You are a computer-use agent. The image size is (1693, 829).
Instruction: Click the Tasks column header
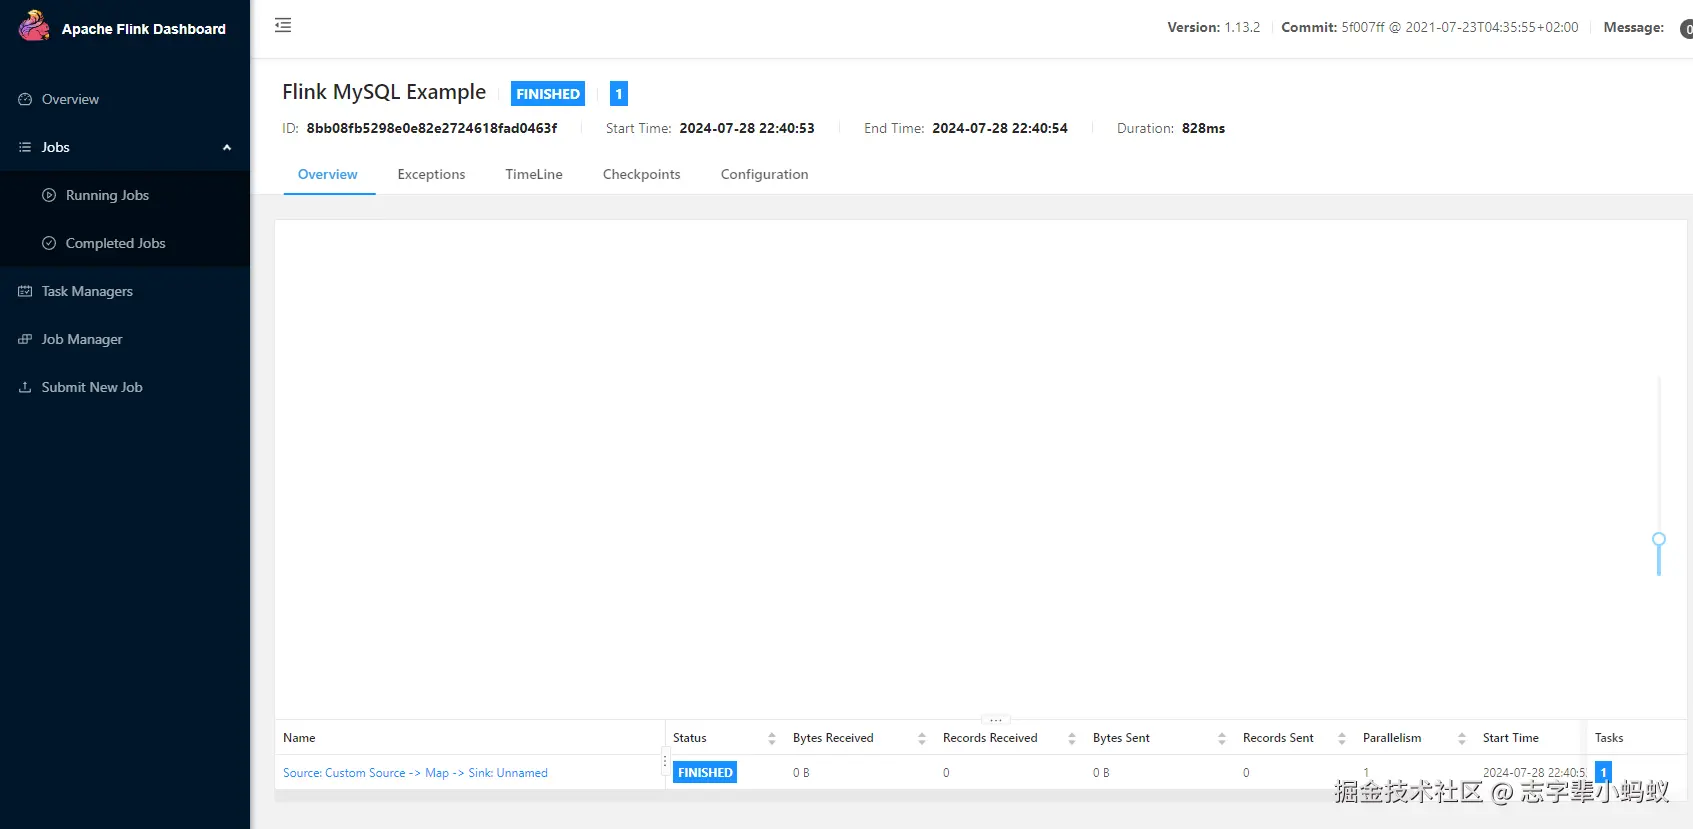(x=1609, y=738)
